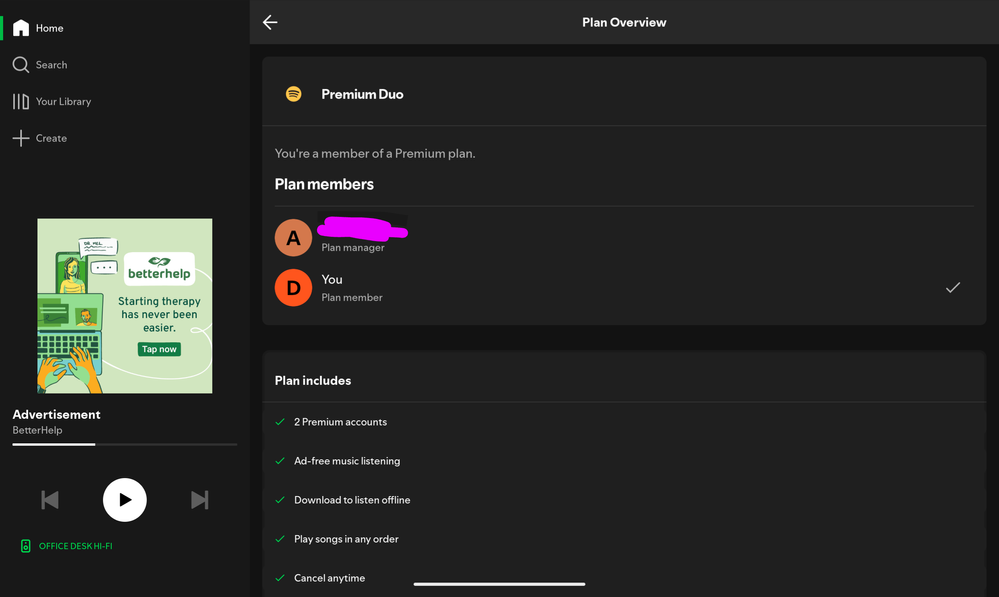Skip to the next track
Viewport: 999px width, 597px height.
[199, 500]
